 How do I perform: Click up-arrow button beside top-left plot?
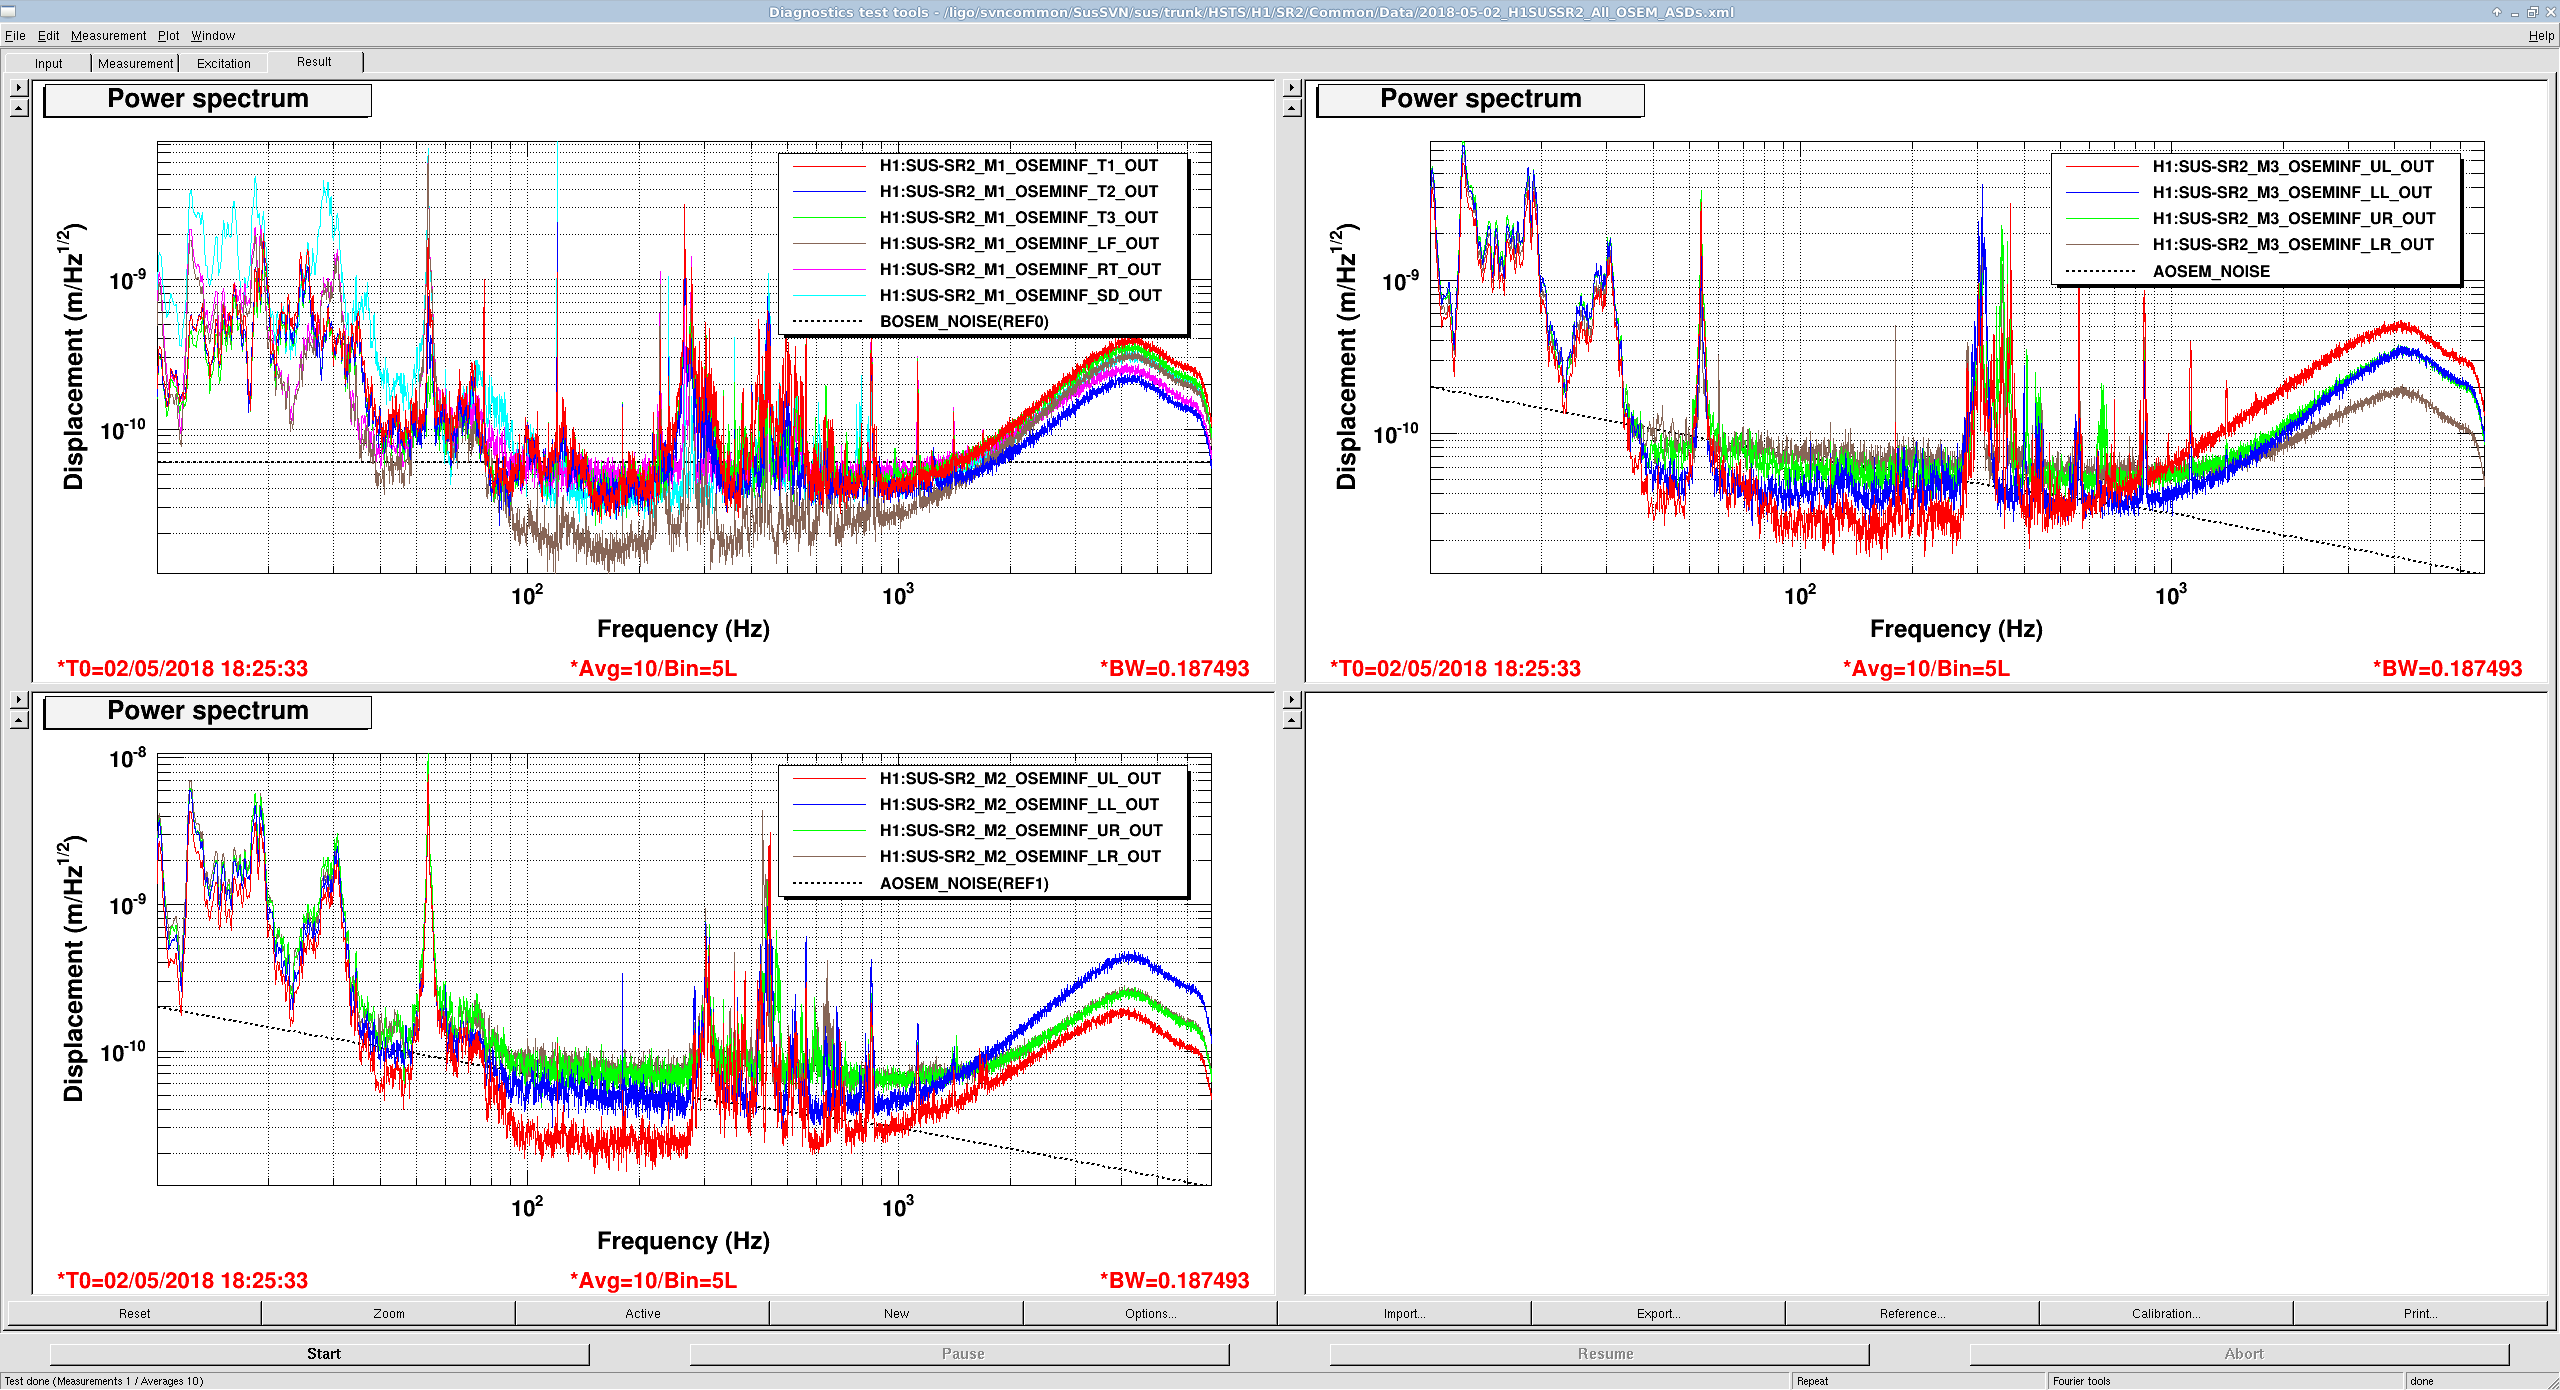(19, 108)
